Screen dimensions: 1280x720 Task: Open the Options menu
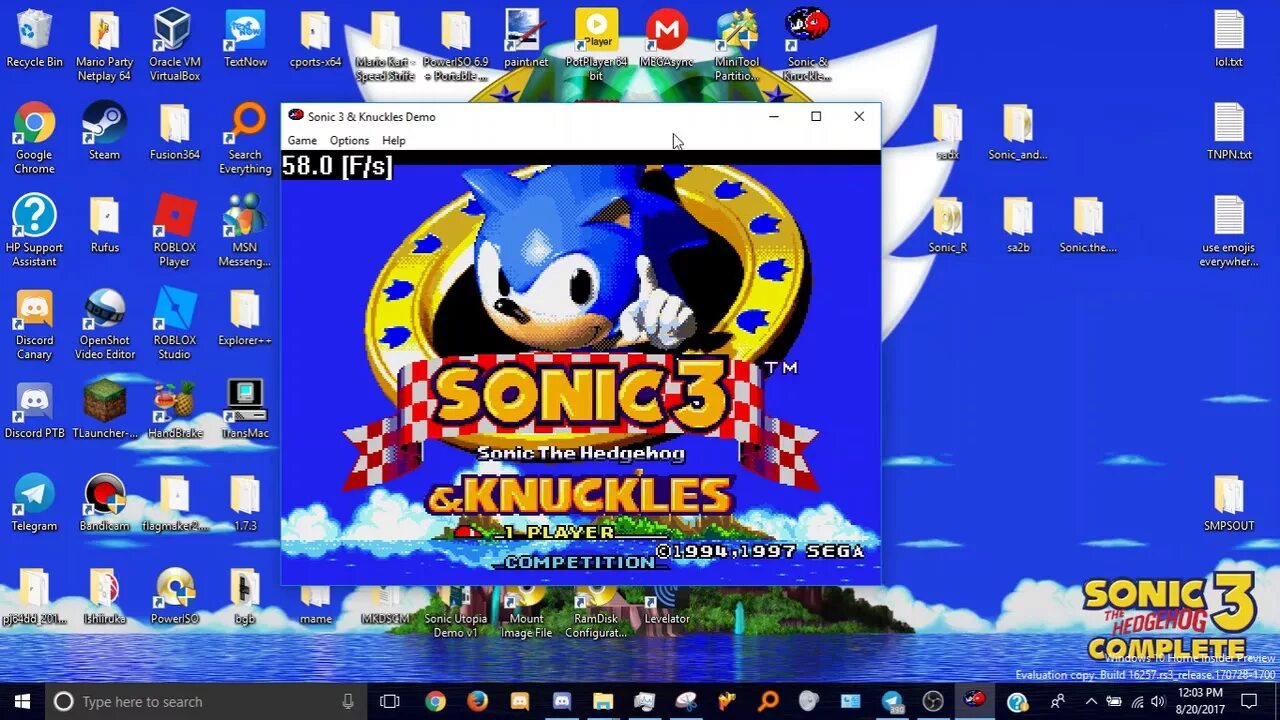[349, 141]
